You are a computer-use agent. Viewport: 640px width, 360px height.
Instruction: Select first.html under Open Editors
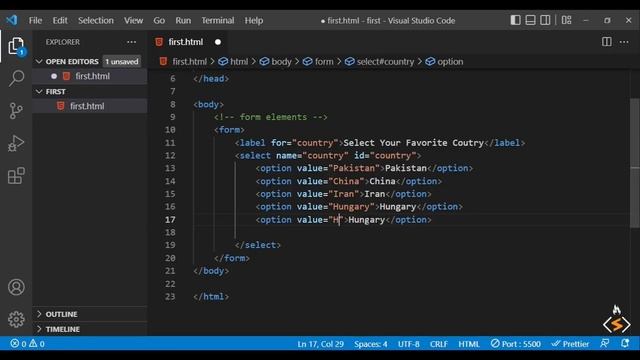90,76
